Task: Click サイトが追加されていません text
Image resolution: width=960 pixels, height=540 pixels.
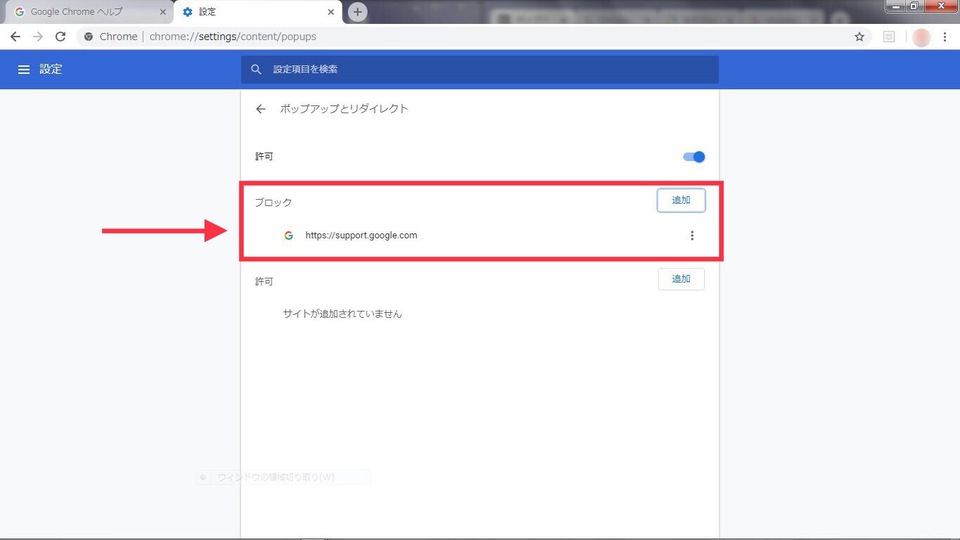Action: 342,313
